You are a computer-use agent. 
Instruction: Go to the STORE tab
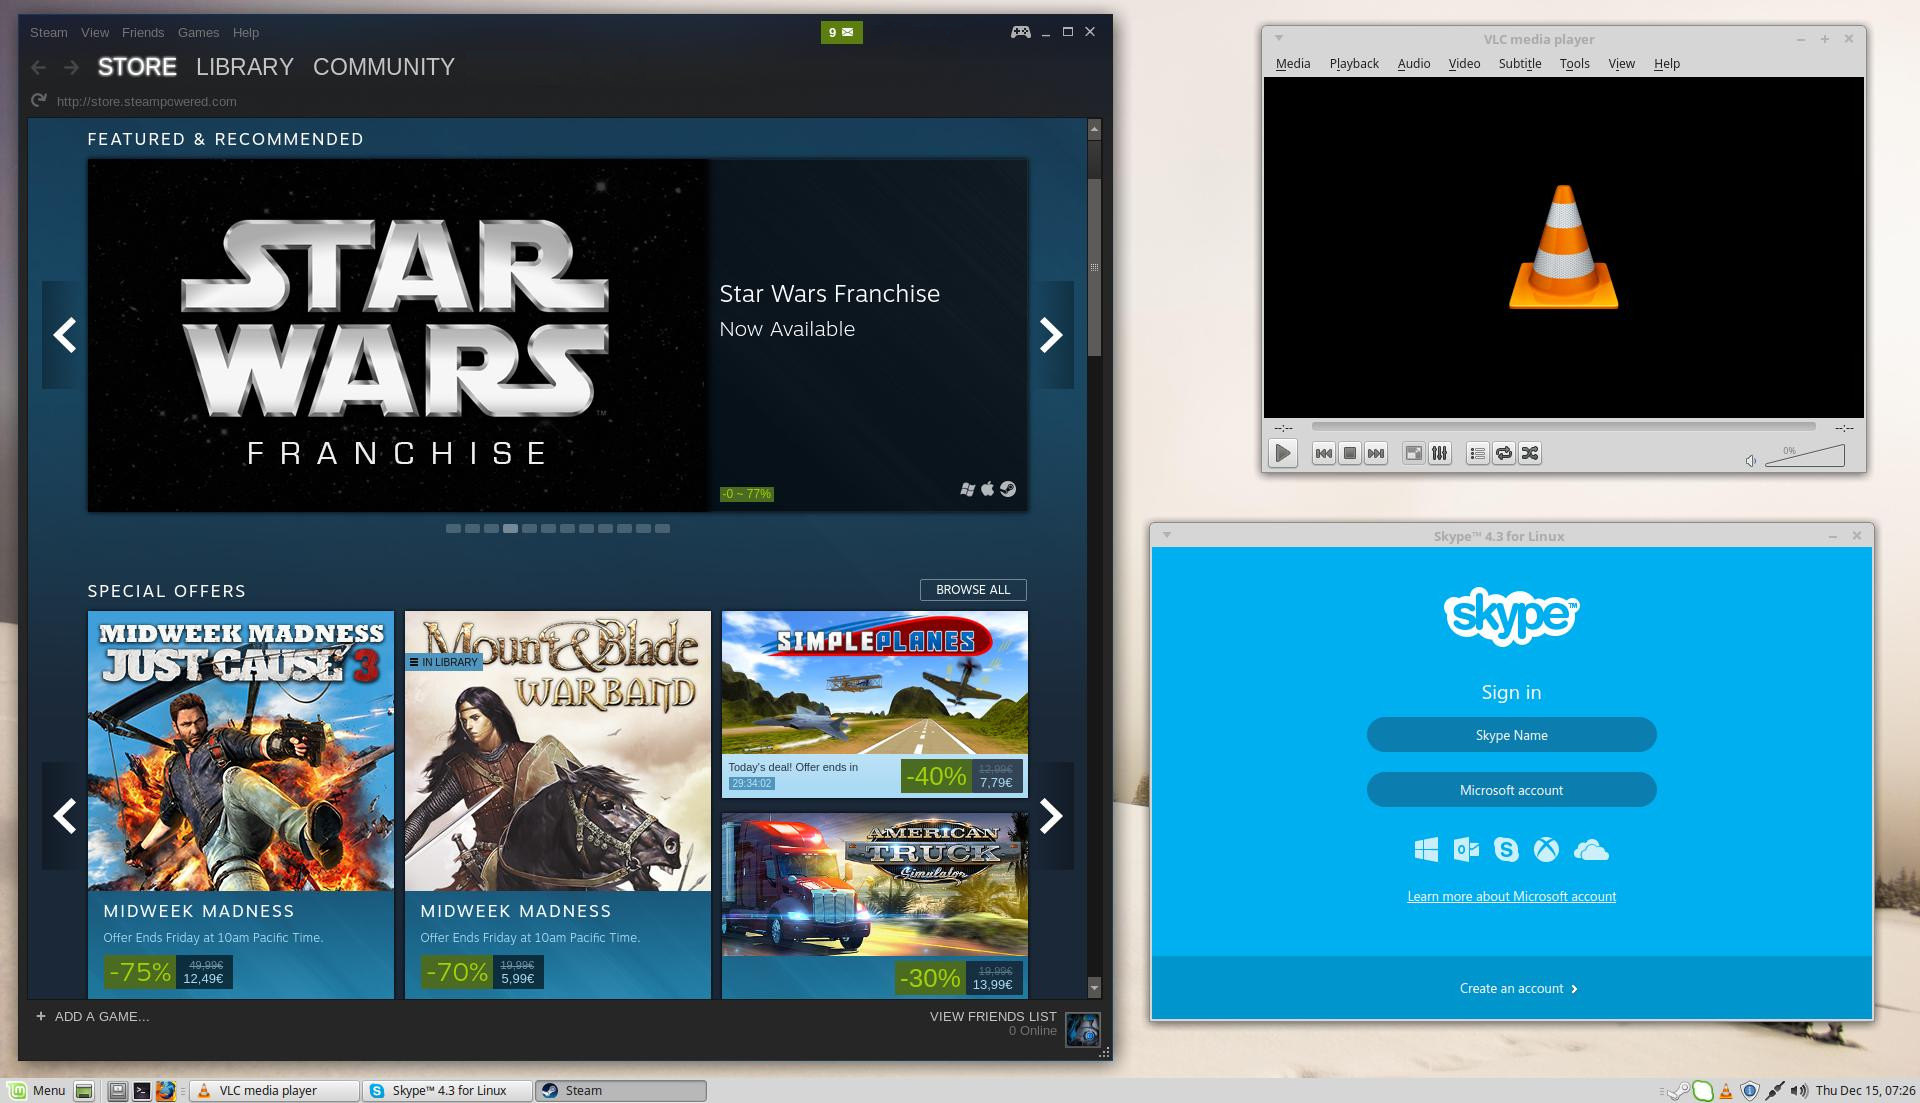pyautogui.click(x=137, y=67)
